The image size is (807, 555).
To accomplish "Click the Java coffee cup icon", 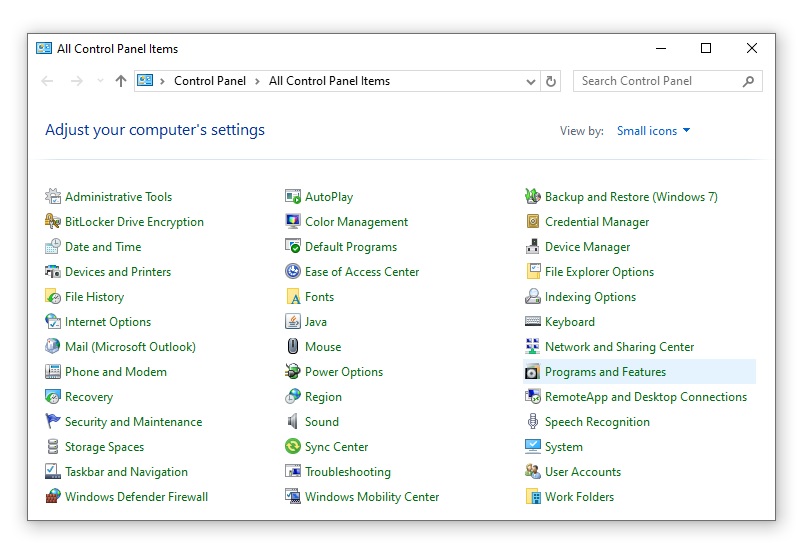I will click(x=293, y=321).
